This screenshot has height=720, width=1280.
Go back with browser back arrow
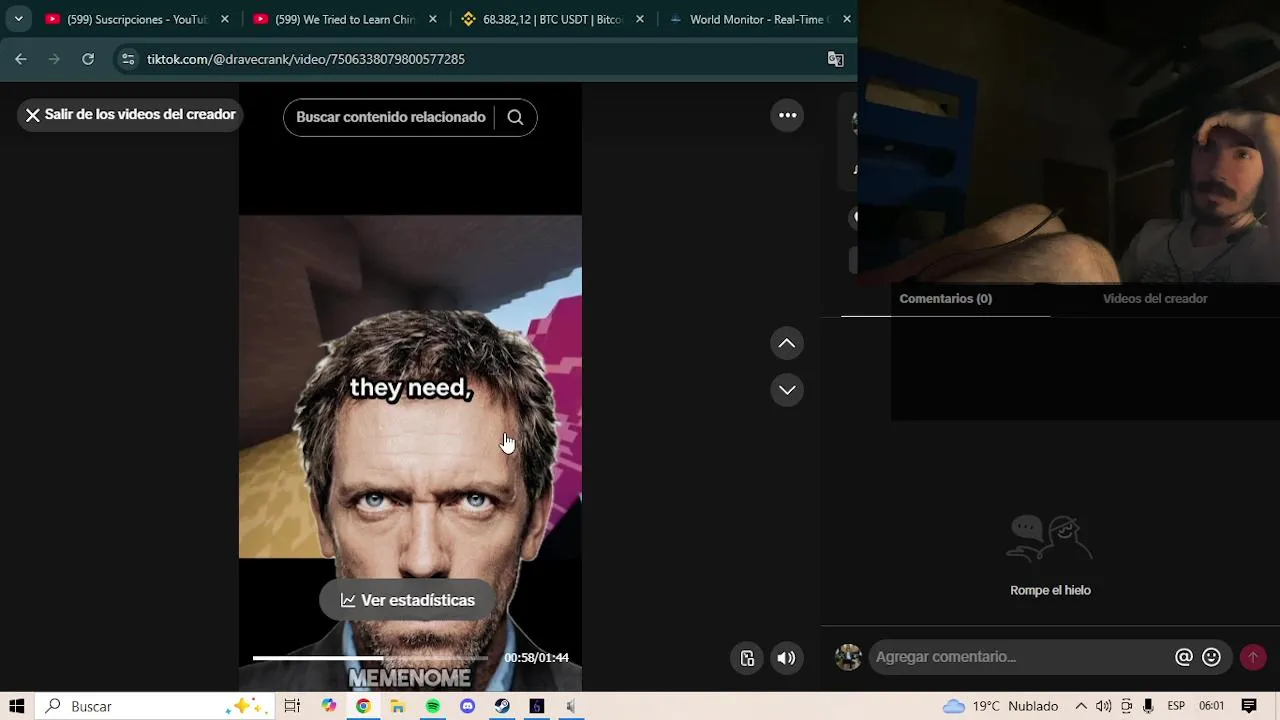coord(21,59)
